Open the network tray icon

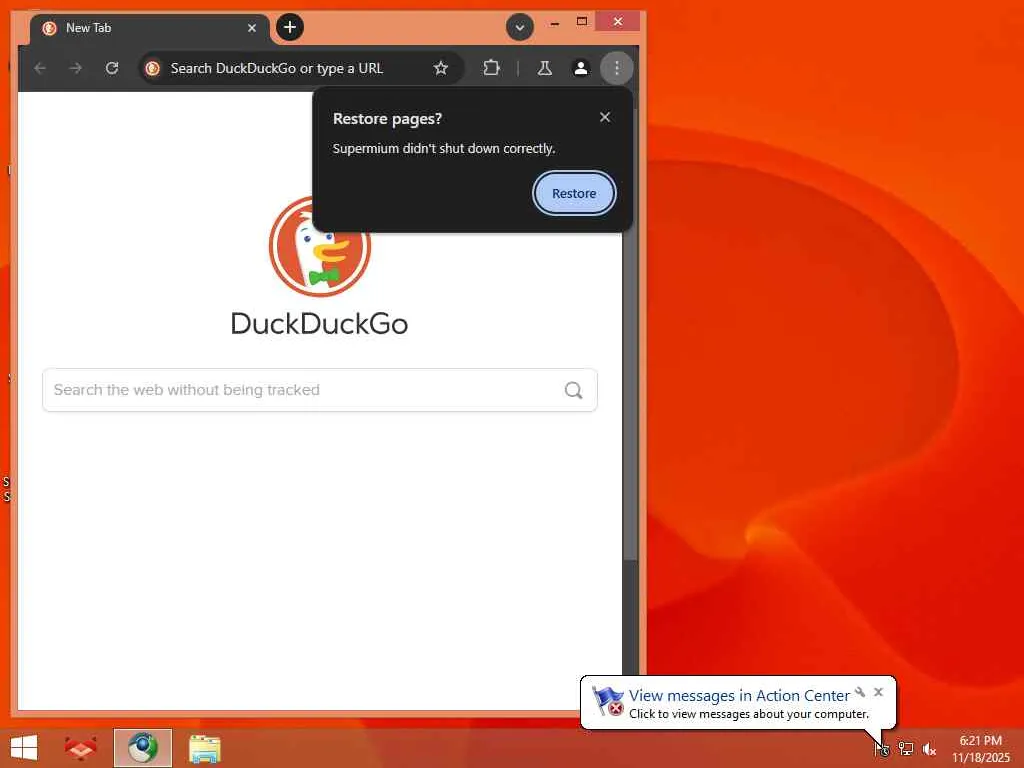coord(905,748)
